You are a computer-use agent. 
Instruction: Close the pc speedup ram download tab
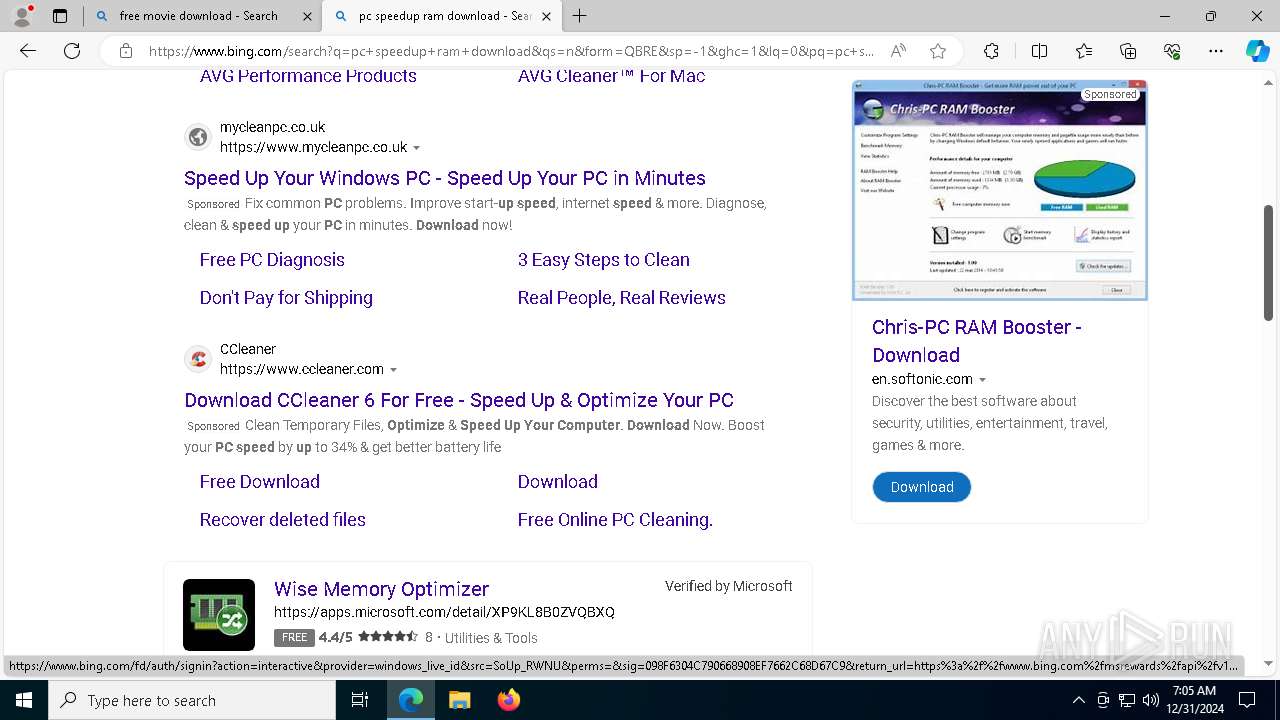546,16
